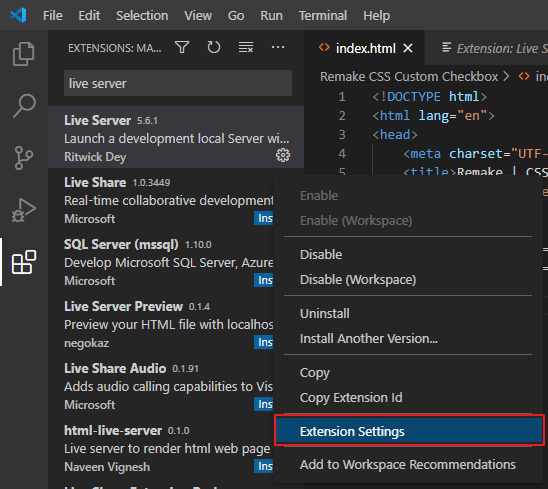Open the Run and Debug view
The image size is (548, 489).
click(x=23, y=210)
